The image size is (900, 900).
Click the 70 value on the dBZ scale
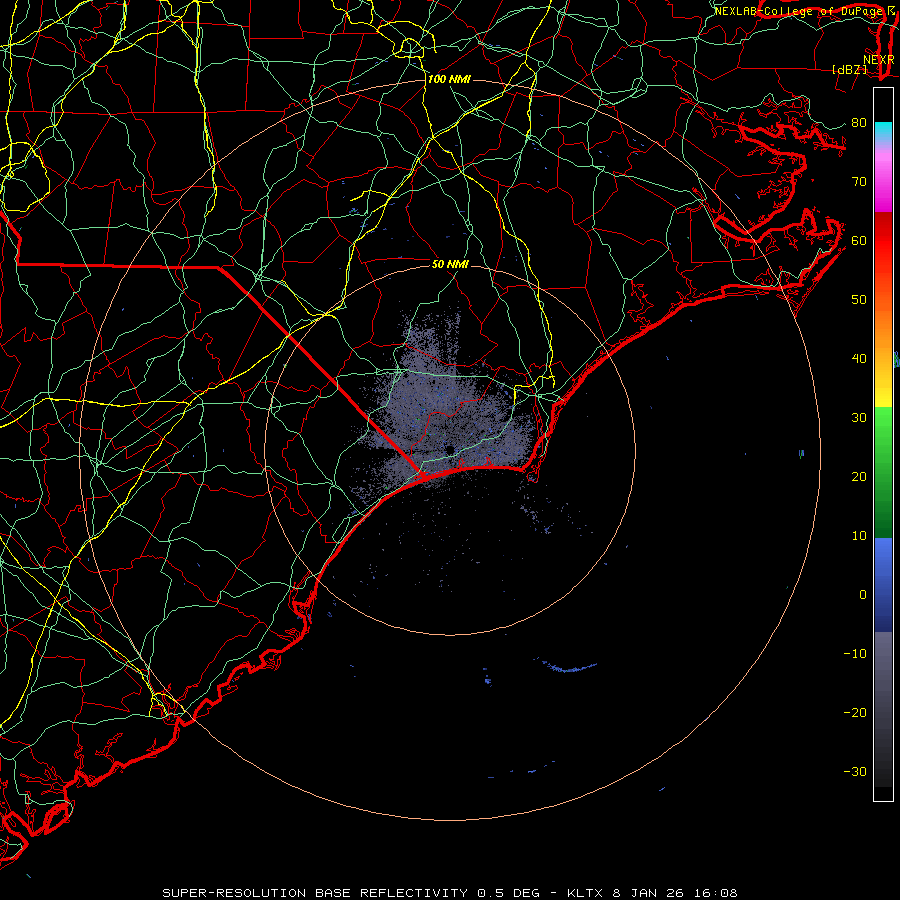coord(859,181)
